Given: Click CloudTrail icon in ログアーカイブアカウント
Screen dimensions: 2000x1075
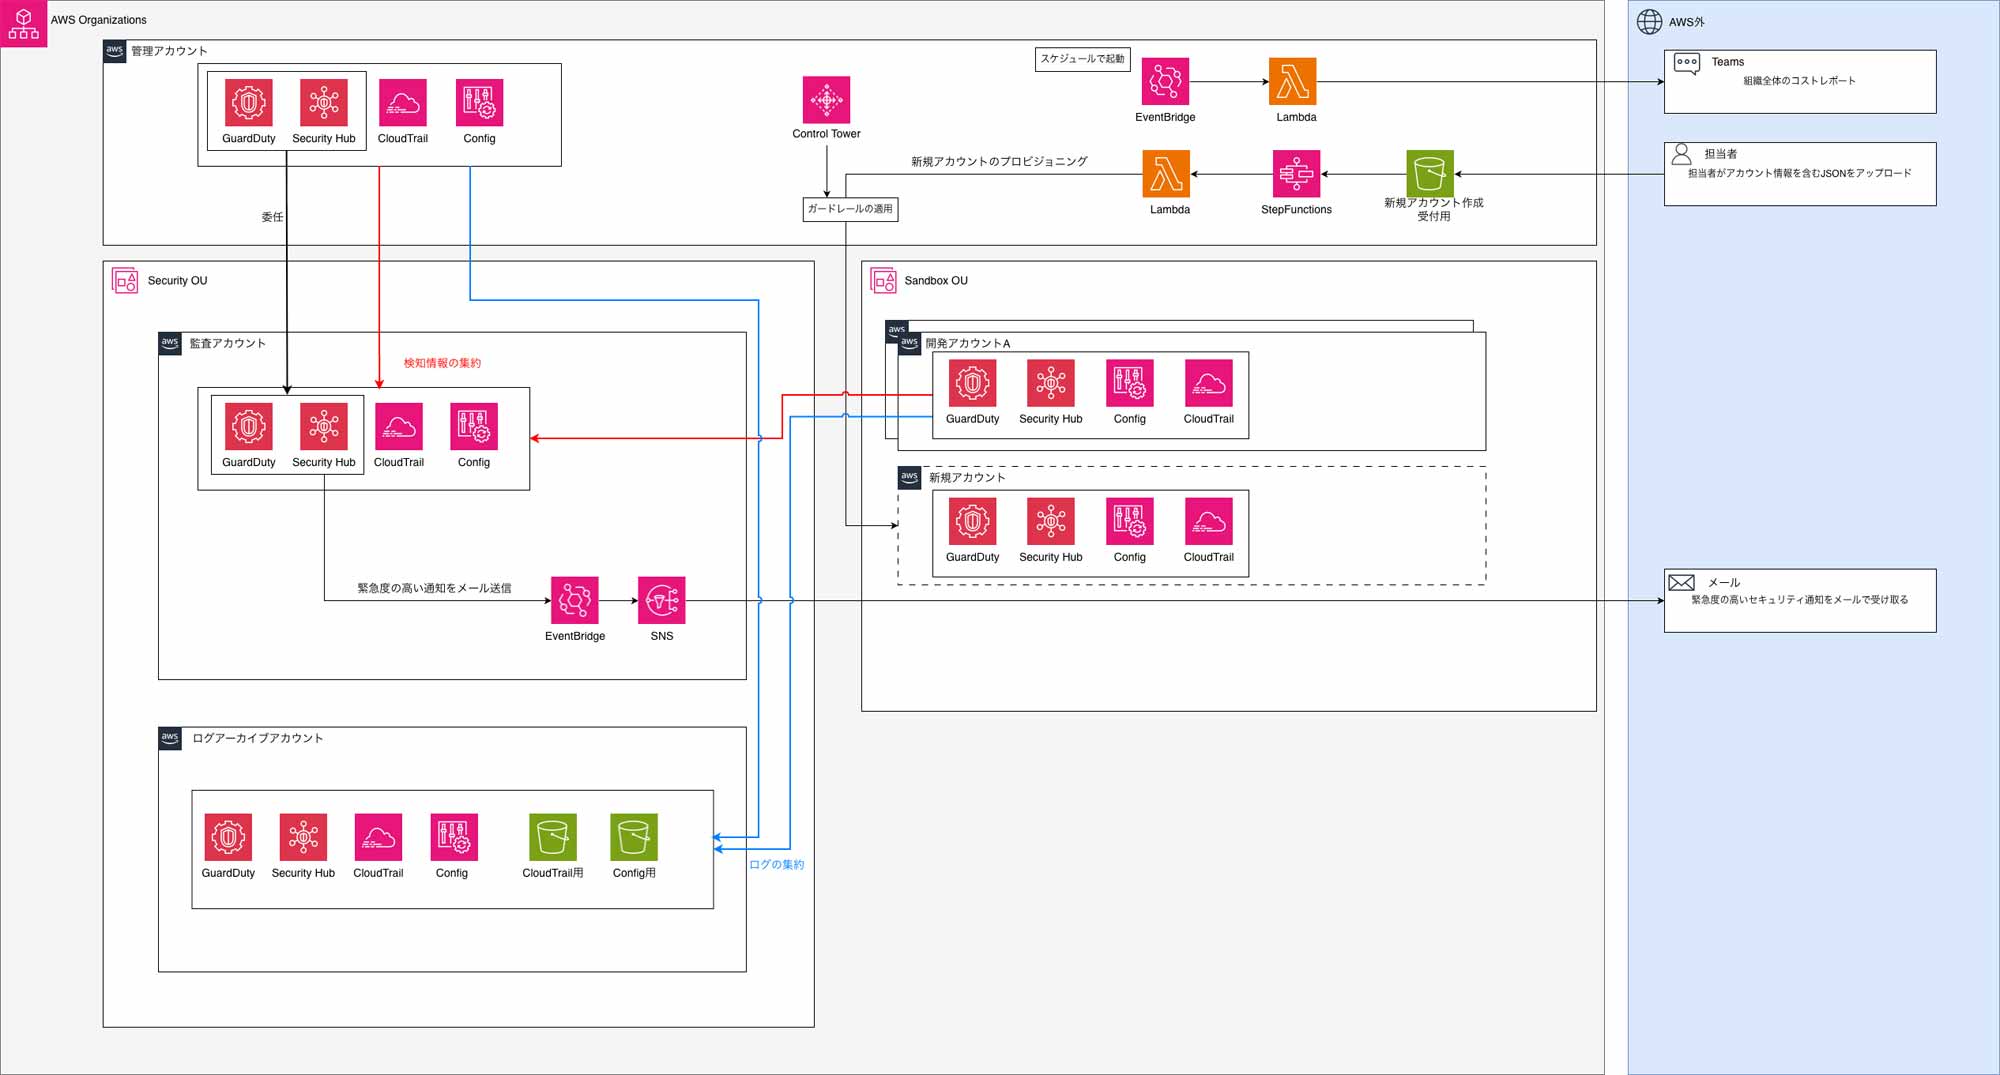Looking at the screenshot, I should [x=378, y=837].
